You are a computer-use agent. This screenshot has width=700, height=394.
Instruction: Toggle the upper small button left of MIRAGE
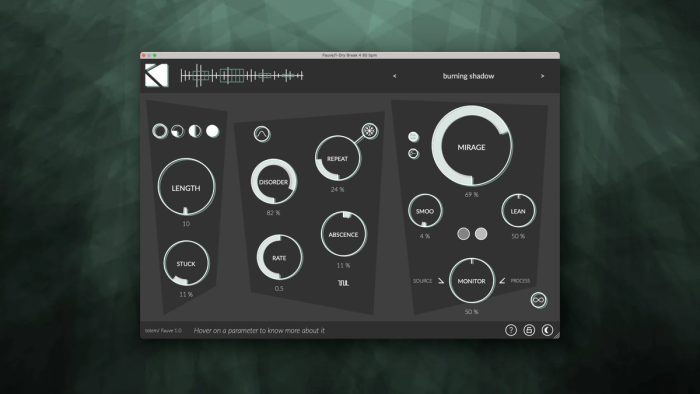(x=413, y=137)
